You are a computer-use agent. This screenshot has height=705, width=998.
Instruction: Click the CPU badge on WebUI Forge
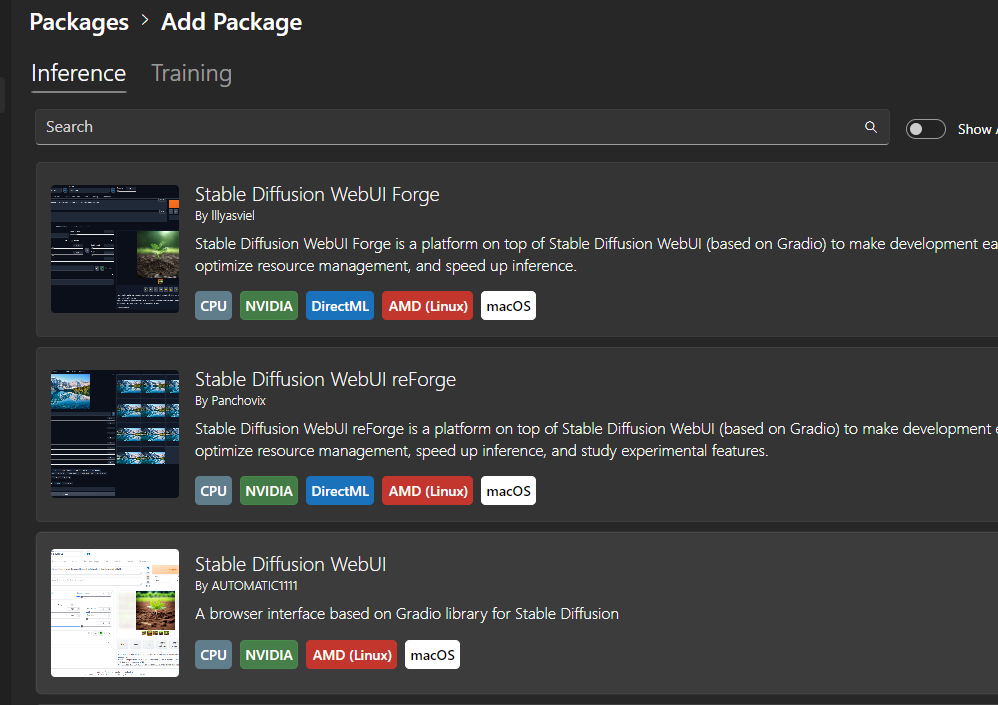(213, 306)
